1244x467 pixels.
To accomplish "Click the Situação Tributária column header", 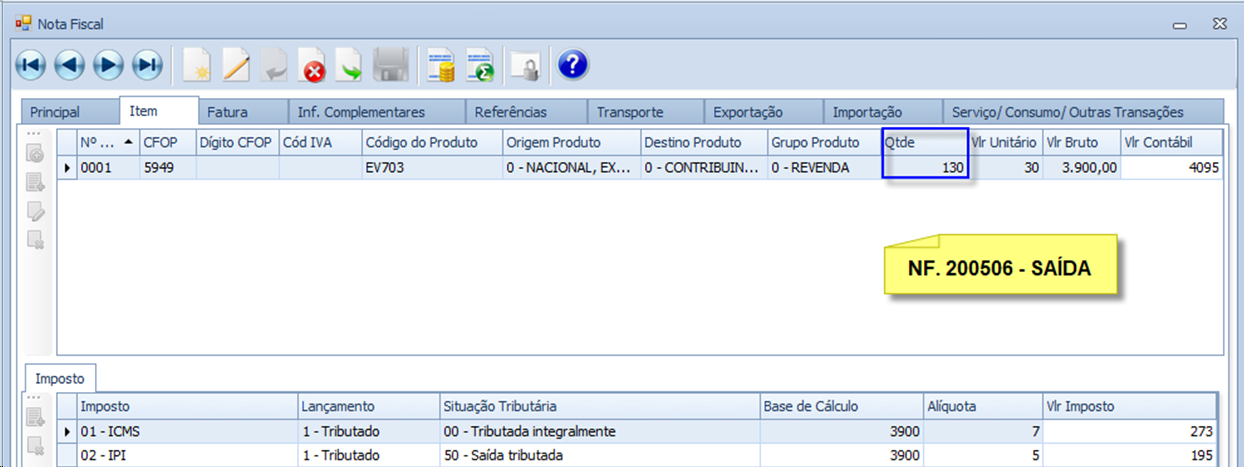I will click(x=599, y=406).
